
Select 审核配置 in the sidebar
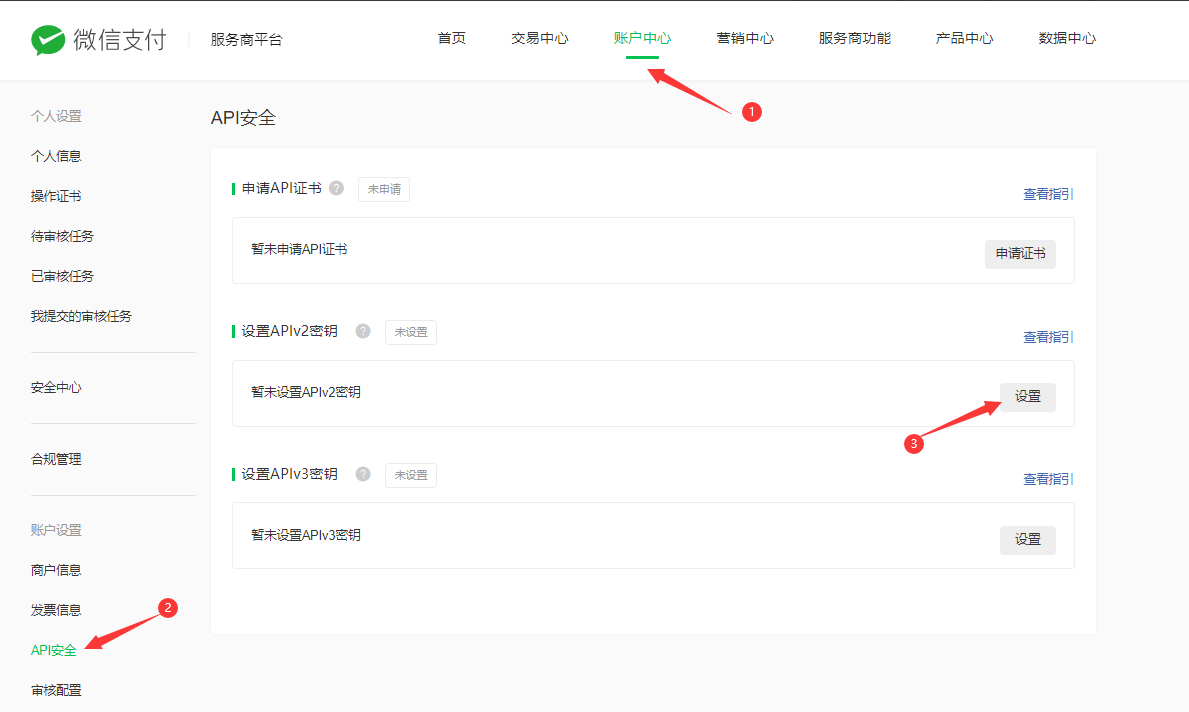pos(56,690)
